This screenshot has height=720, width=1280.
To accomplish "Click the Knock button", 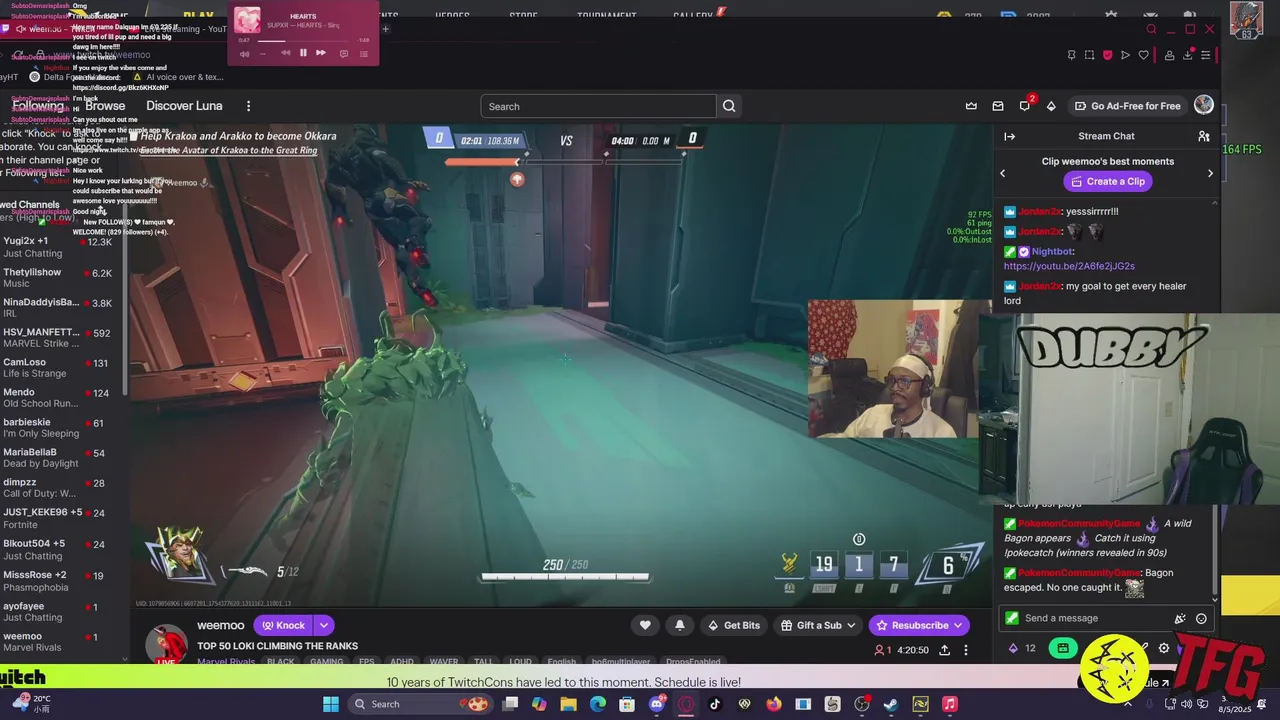I will (283, 625).
